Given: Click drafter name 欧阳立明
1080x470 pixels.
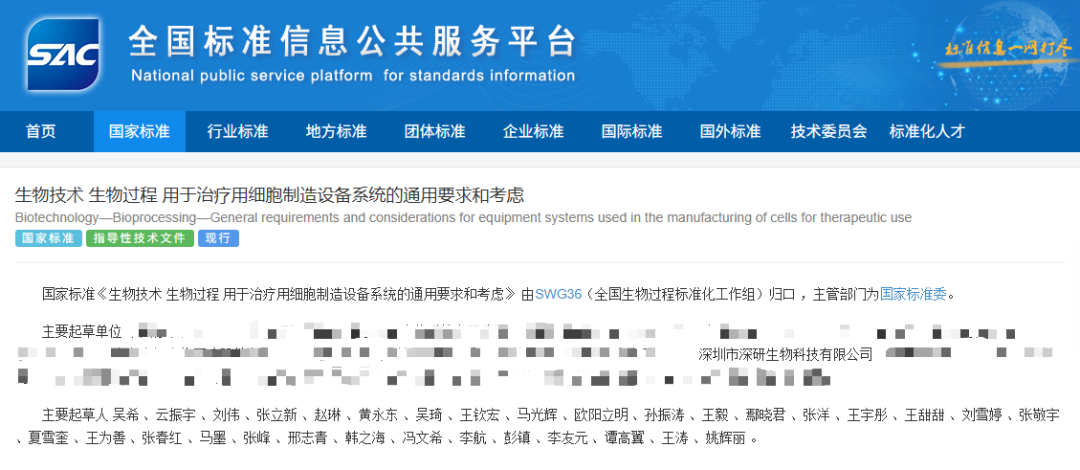Looking at the screenshot, I should (601, 415).
